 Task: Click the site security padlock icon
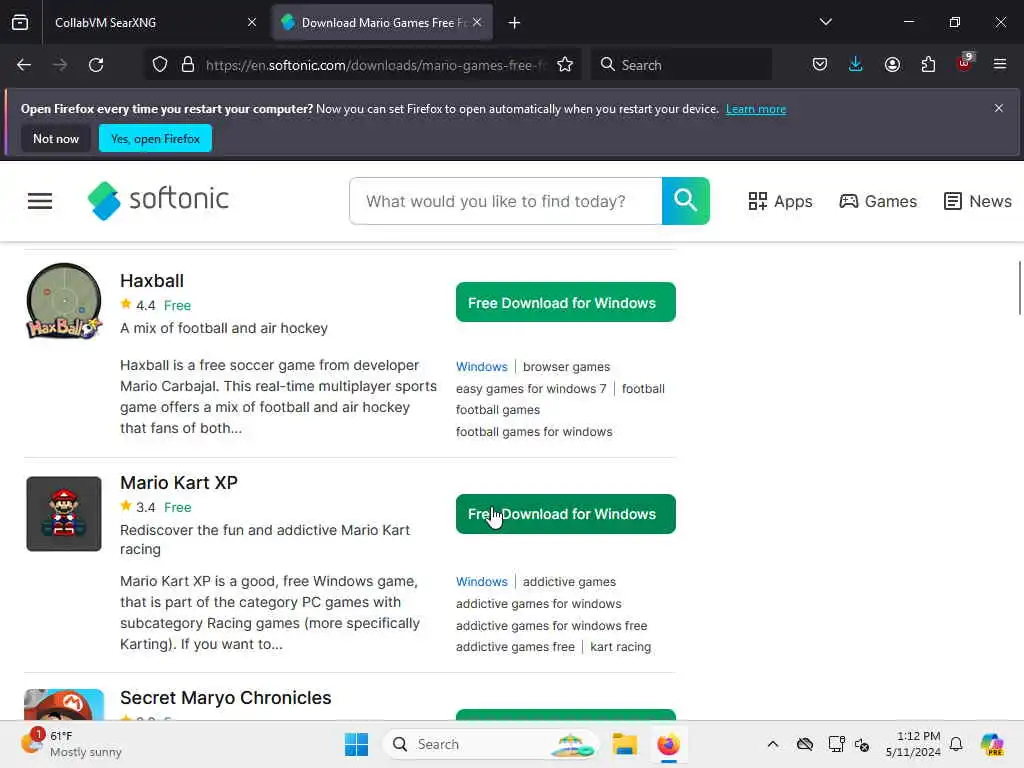pos(188,65)
